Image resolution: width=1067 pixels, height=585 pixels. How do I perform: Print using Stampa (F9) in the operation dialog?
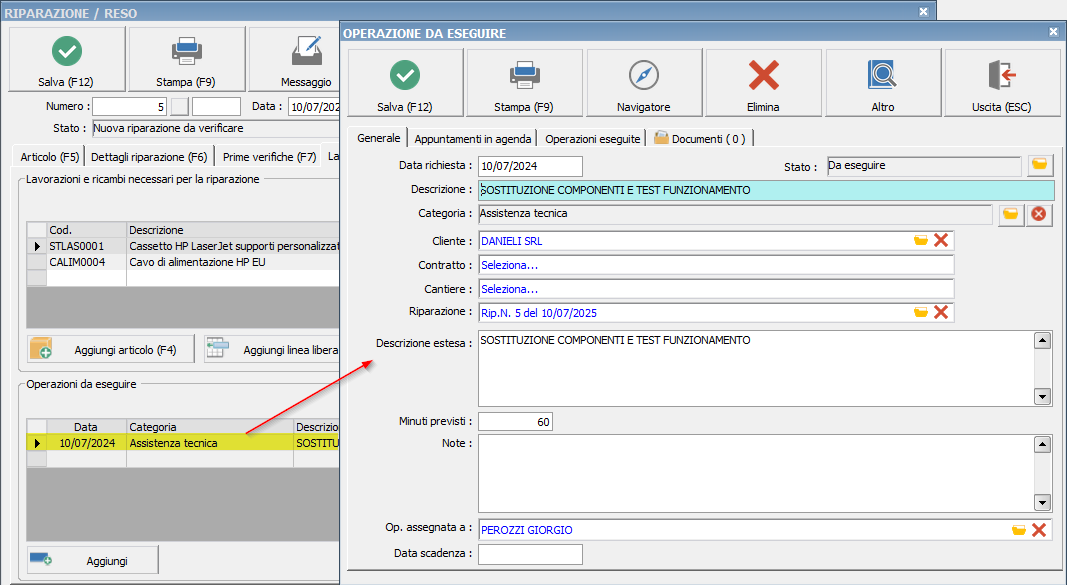tap(523, 84)
